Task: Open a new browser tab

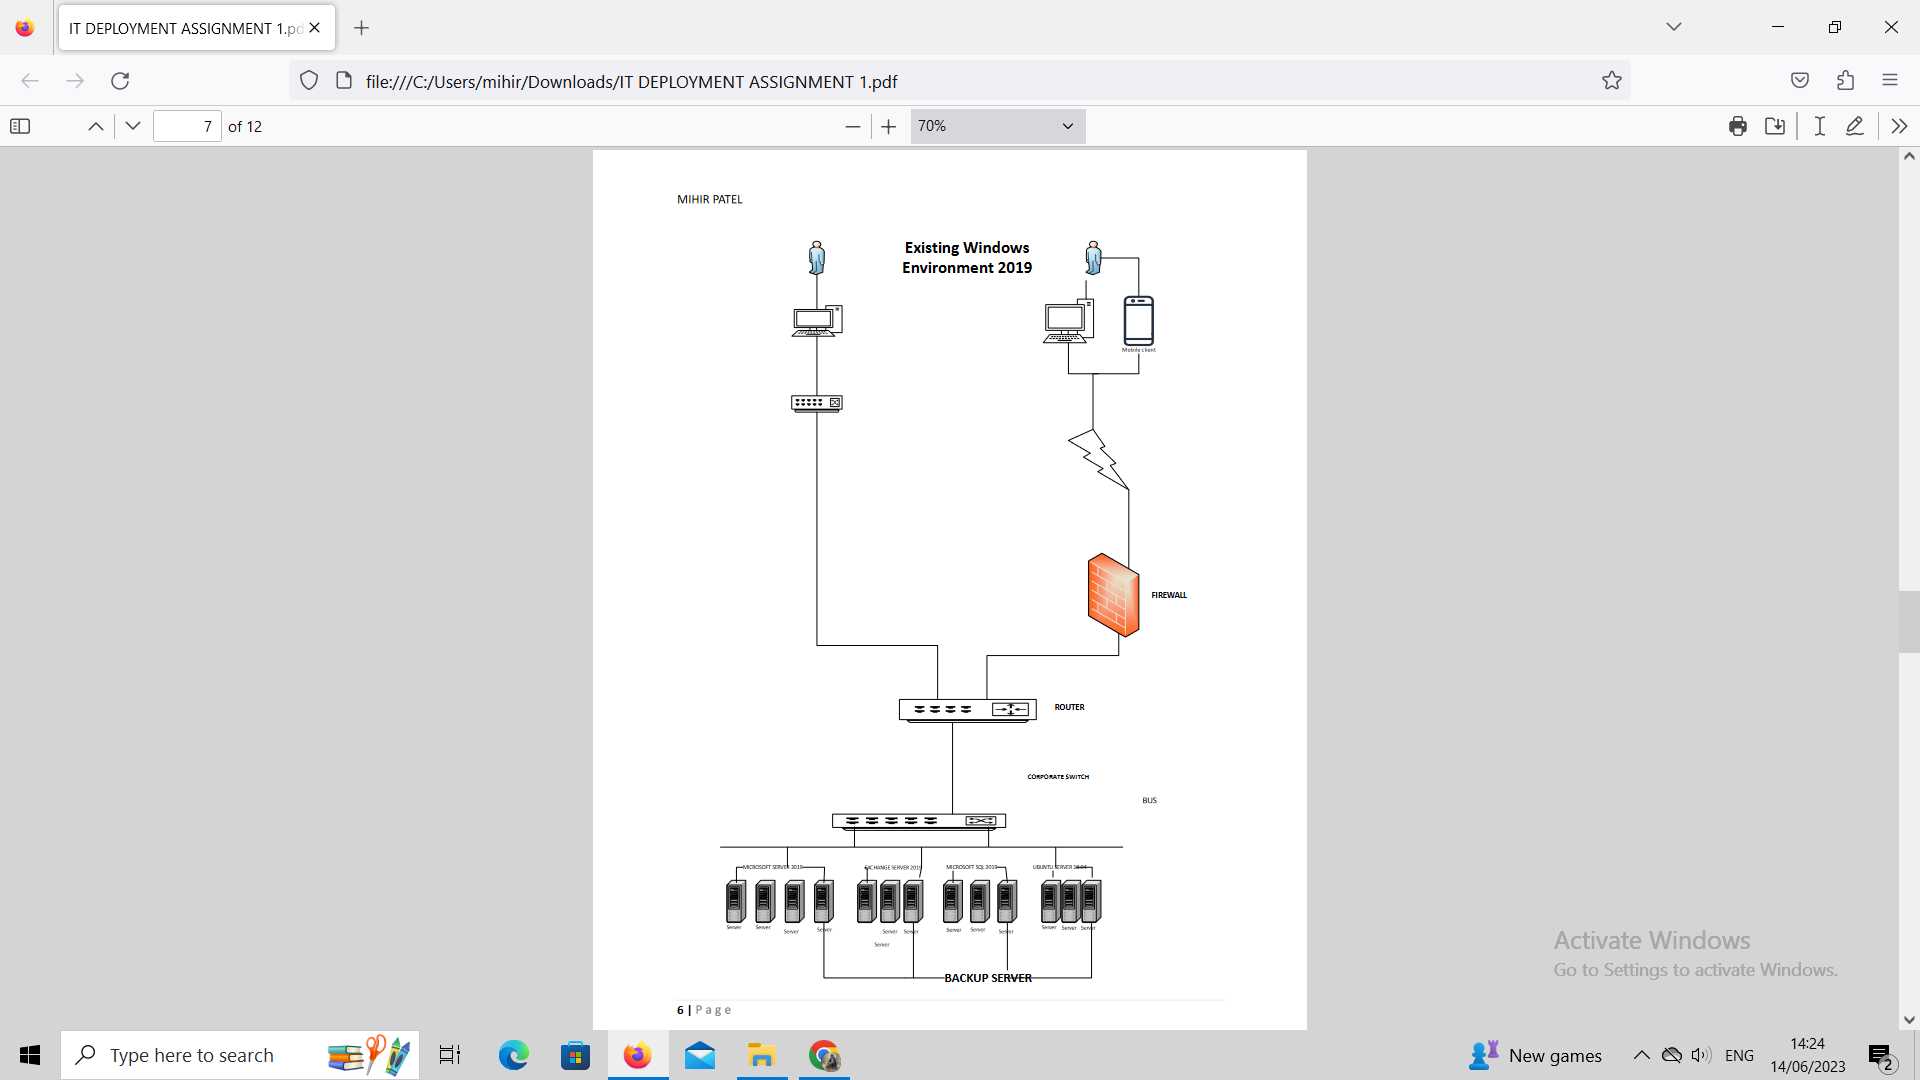Action: tap(362, 28)
